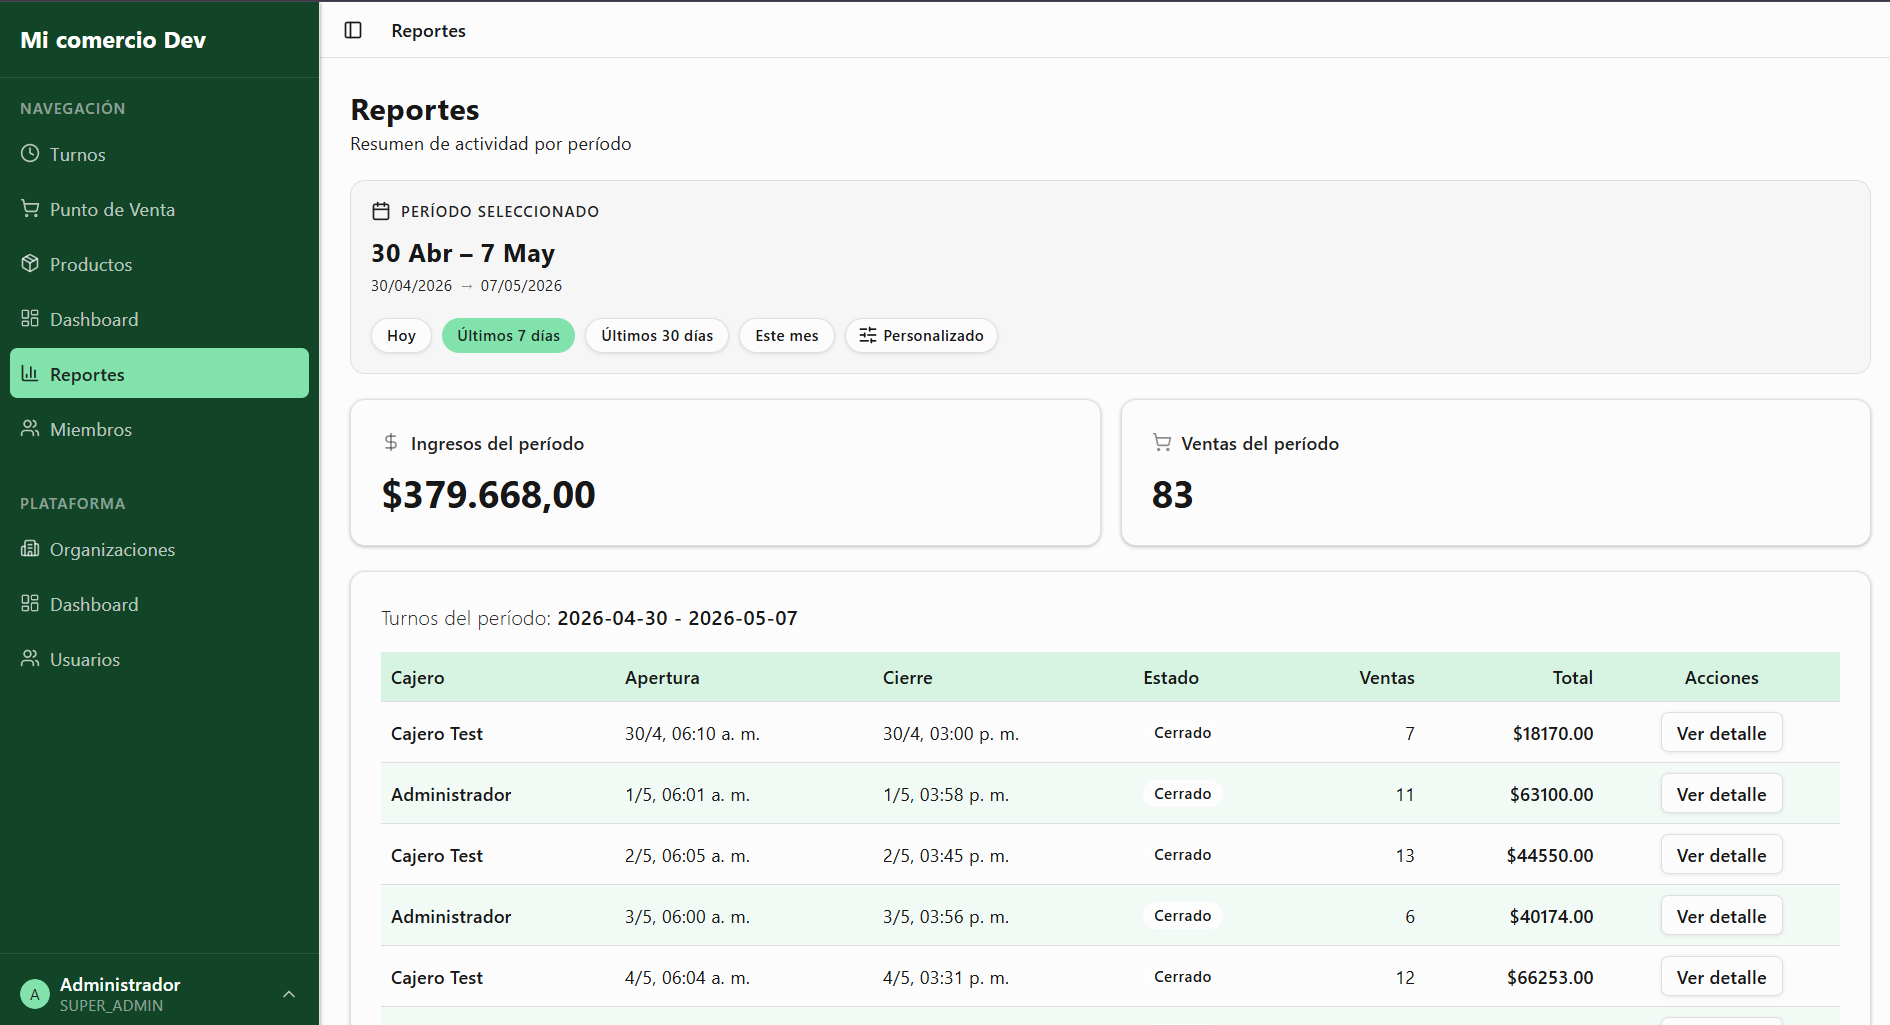Click the Cajero Test name in the 4/5 row
Image resolution: width=1890 pixels, height=1025 pixels.
click(437, 978)
